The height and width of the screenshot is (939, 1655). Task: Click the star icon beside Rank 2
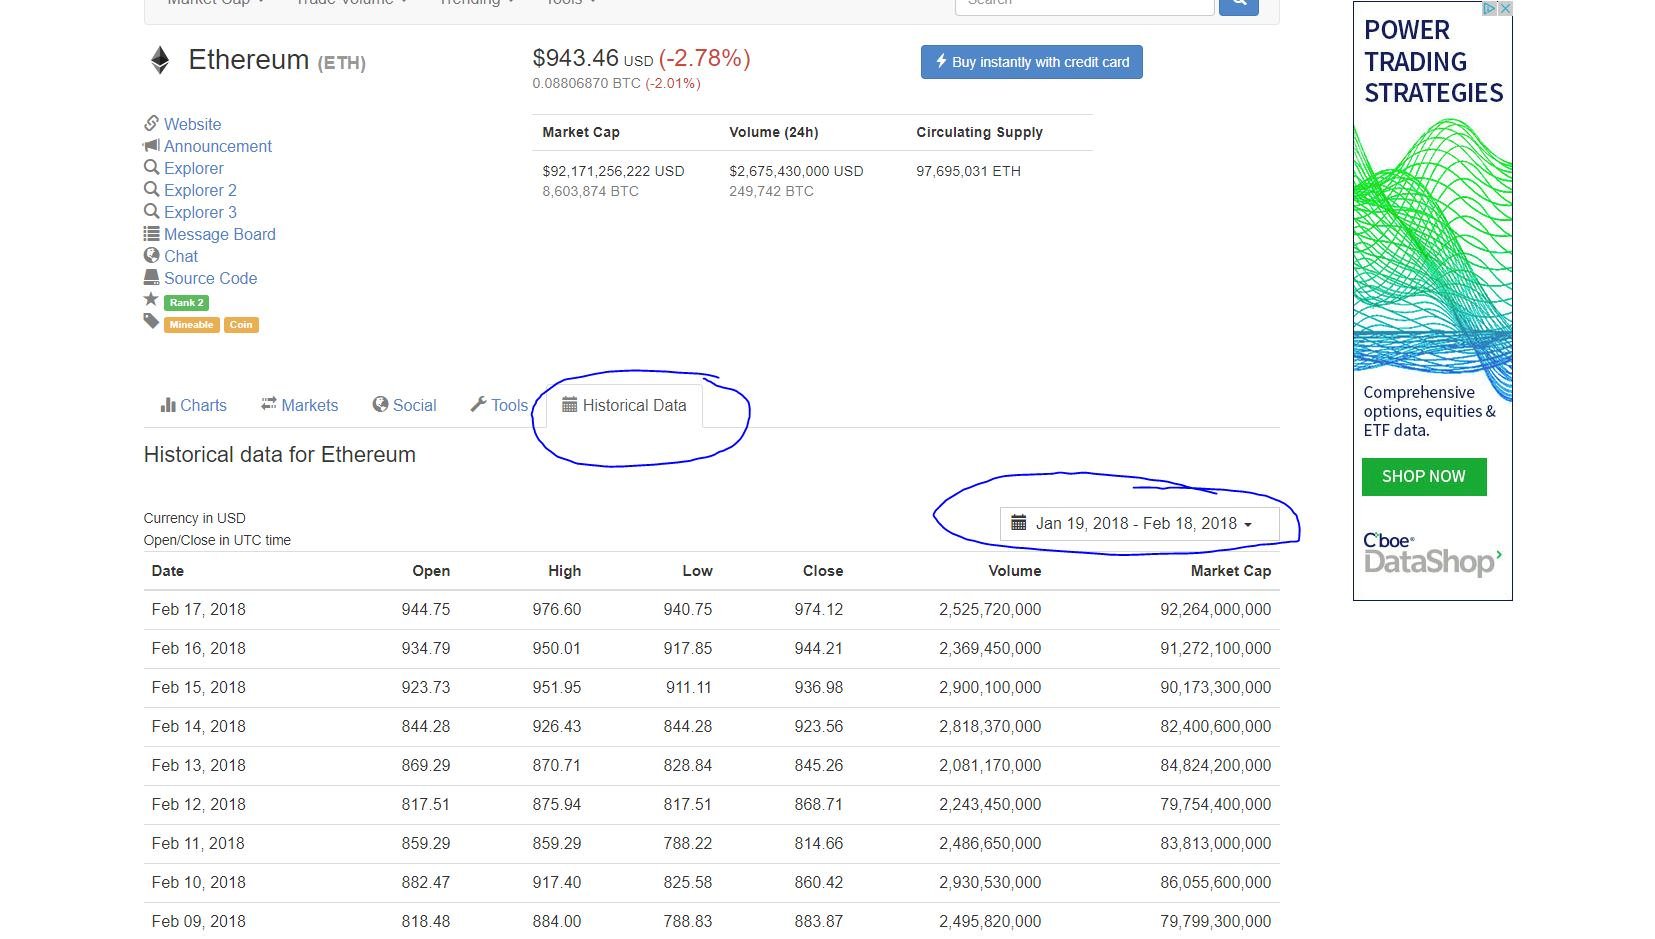pos(151,299)
